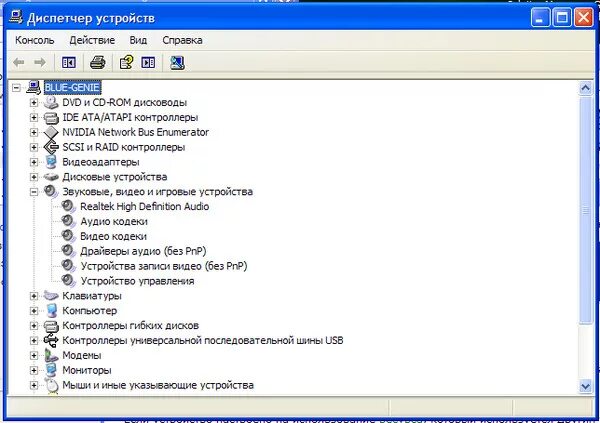Expand the Дисковые устройства node
The image size is (600, 423).
pyautogui.click(x=34, y=177)
